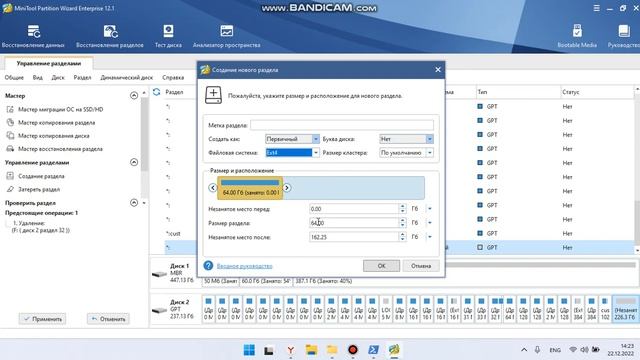Viewport: 640px width, 360px height.
Task: Show hidden tray icons chevron
Action: click(524, 350)
